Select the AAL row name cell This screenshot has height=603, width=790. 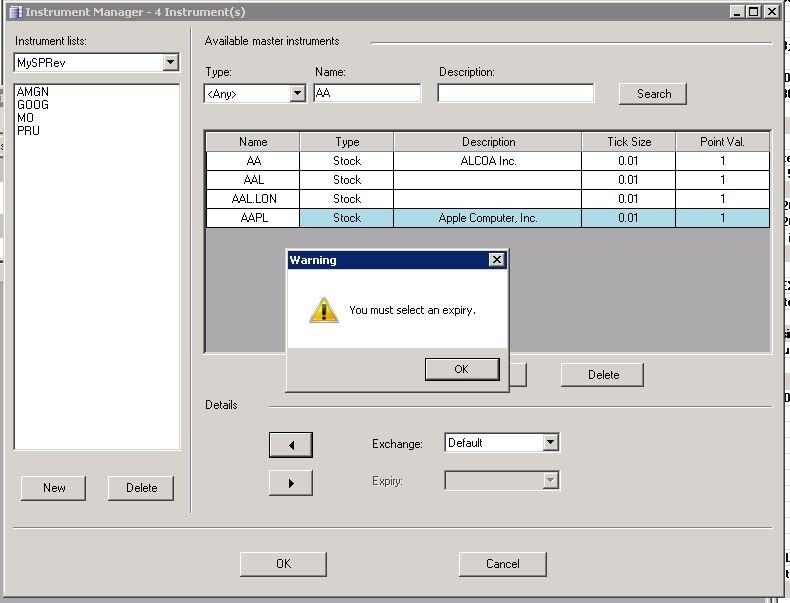coord(253,180)
